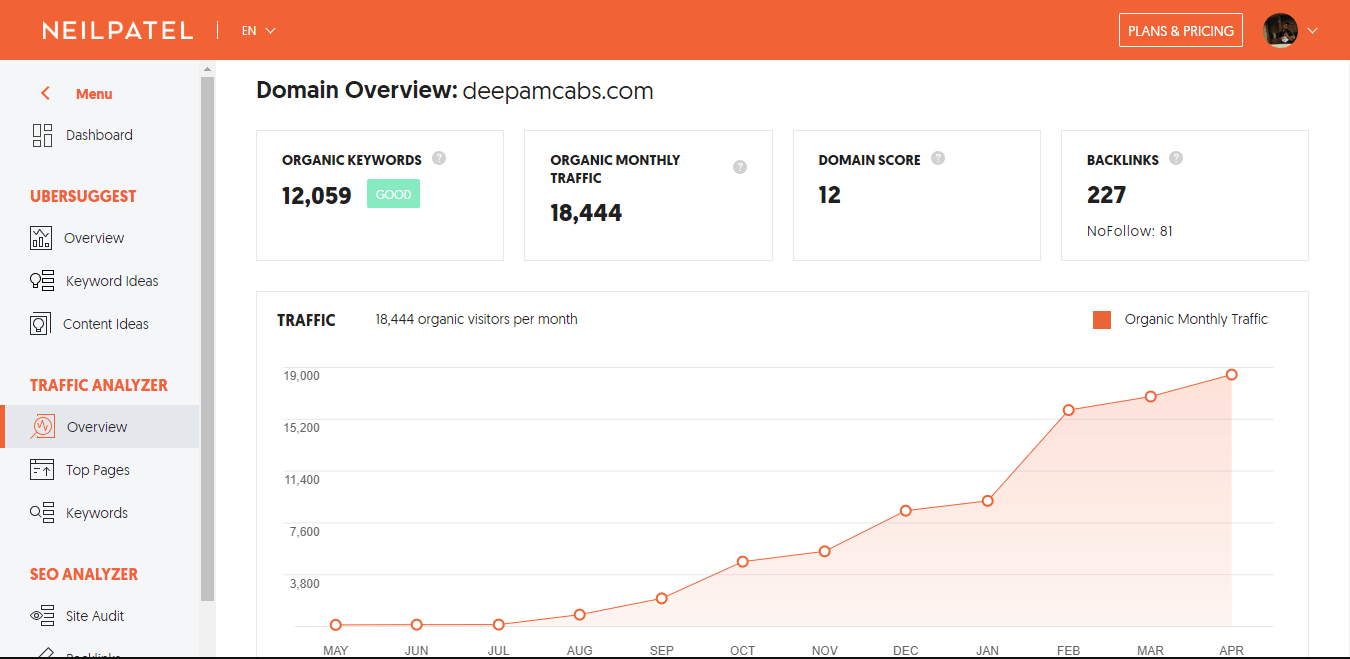Click the SEP data point on chart
Screen dimensions: 1350x659
point(662,599)
